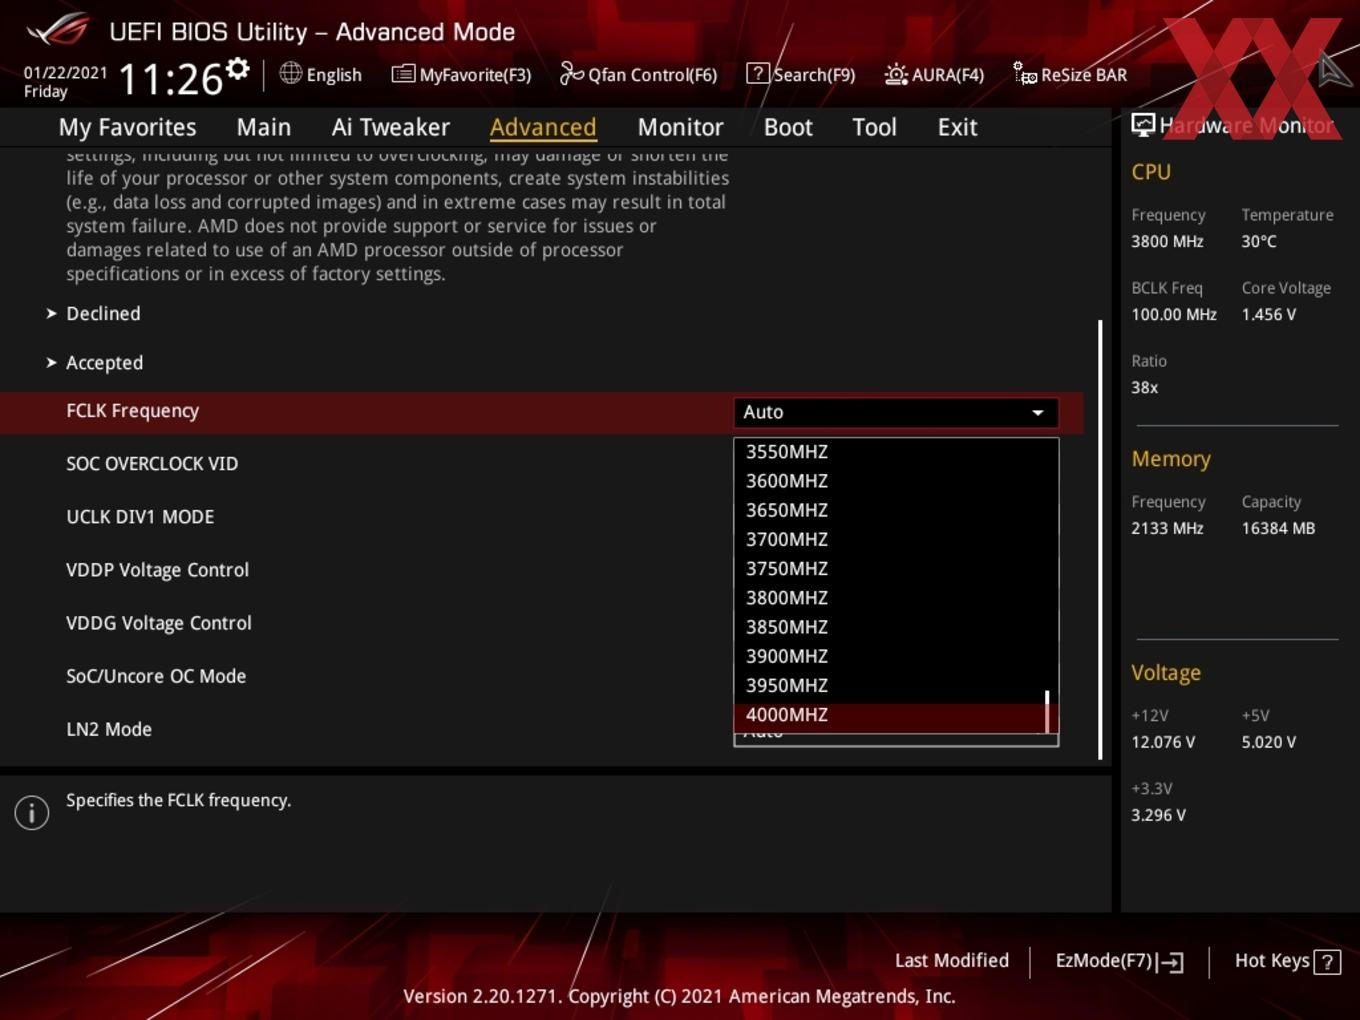Click the Last Modified button

951,961
